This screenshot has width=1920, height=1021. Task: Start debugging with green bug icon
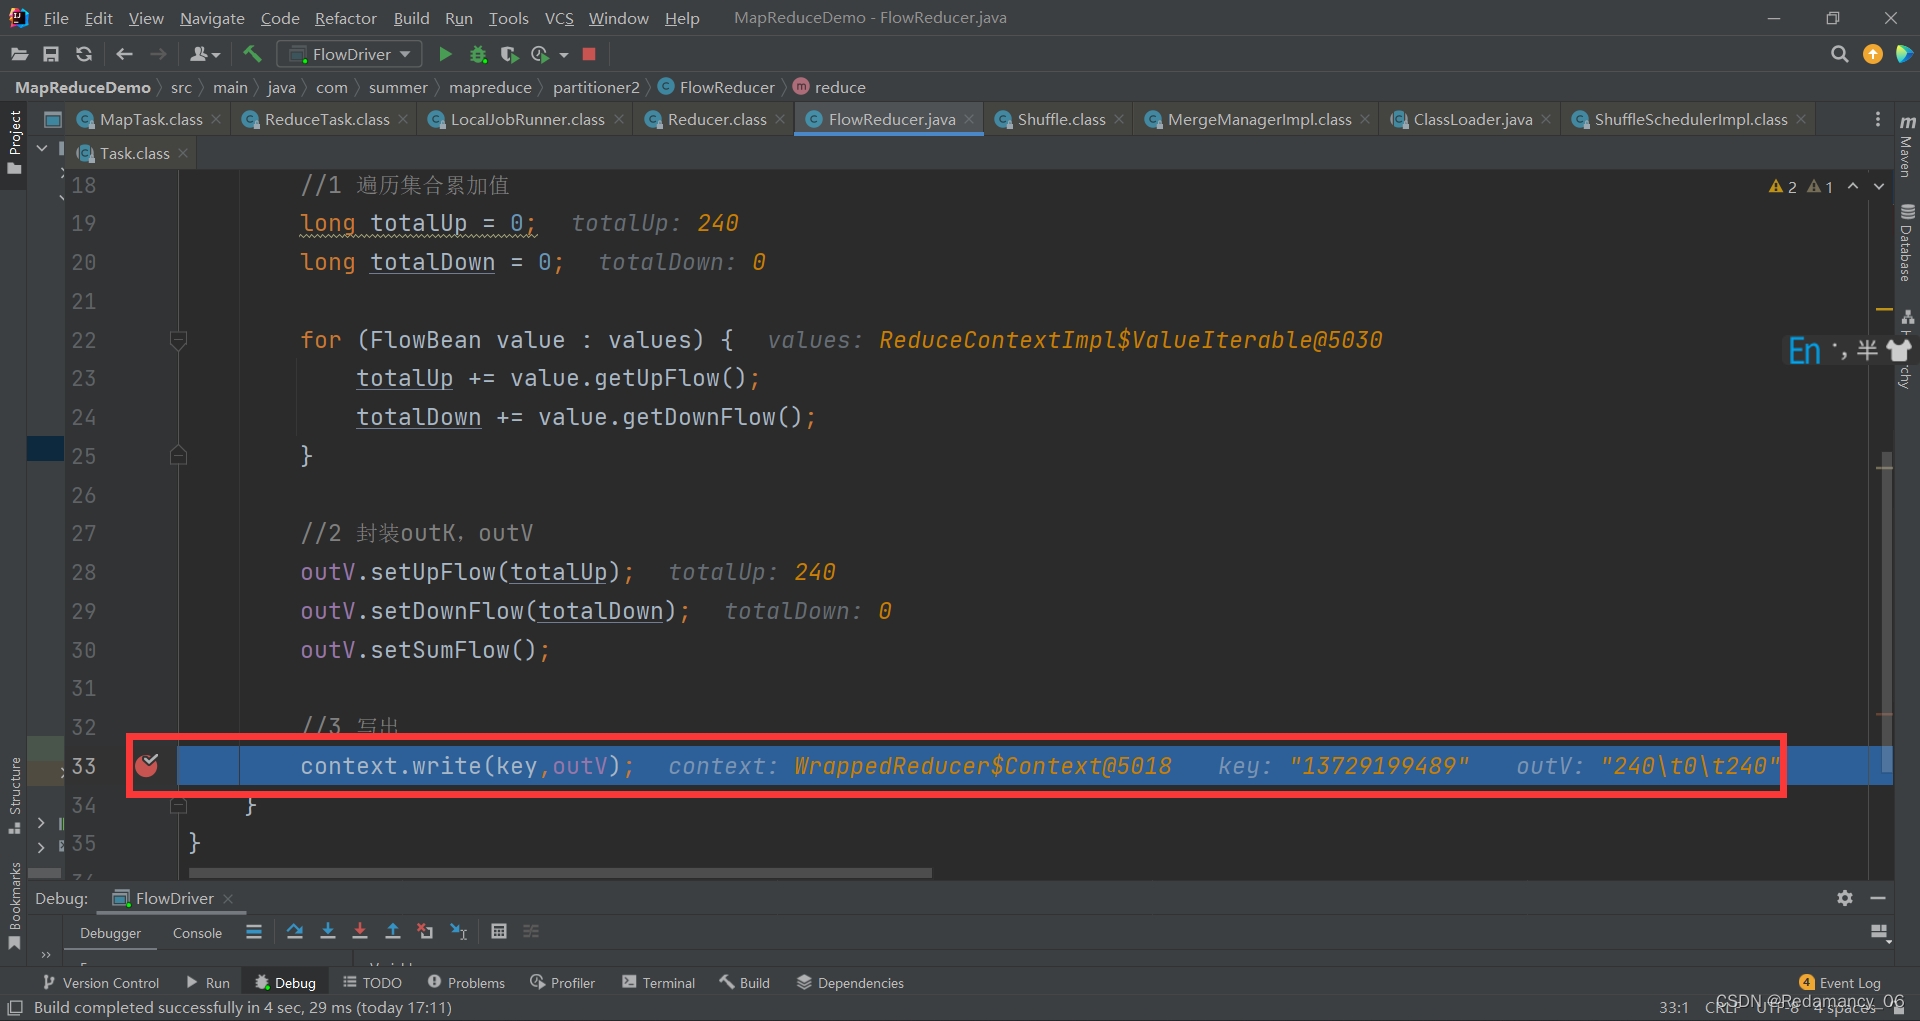coord(478,54)
